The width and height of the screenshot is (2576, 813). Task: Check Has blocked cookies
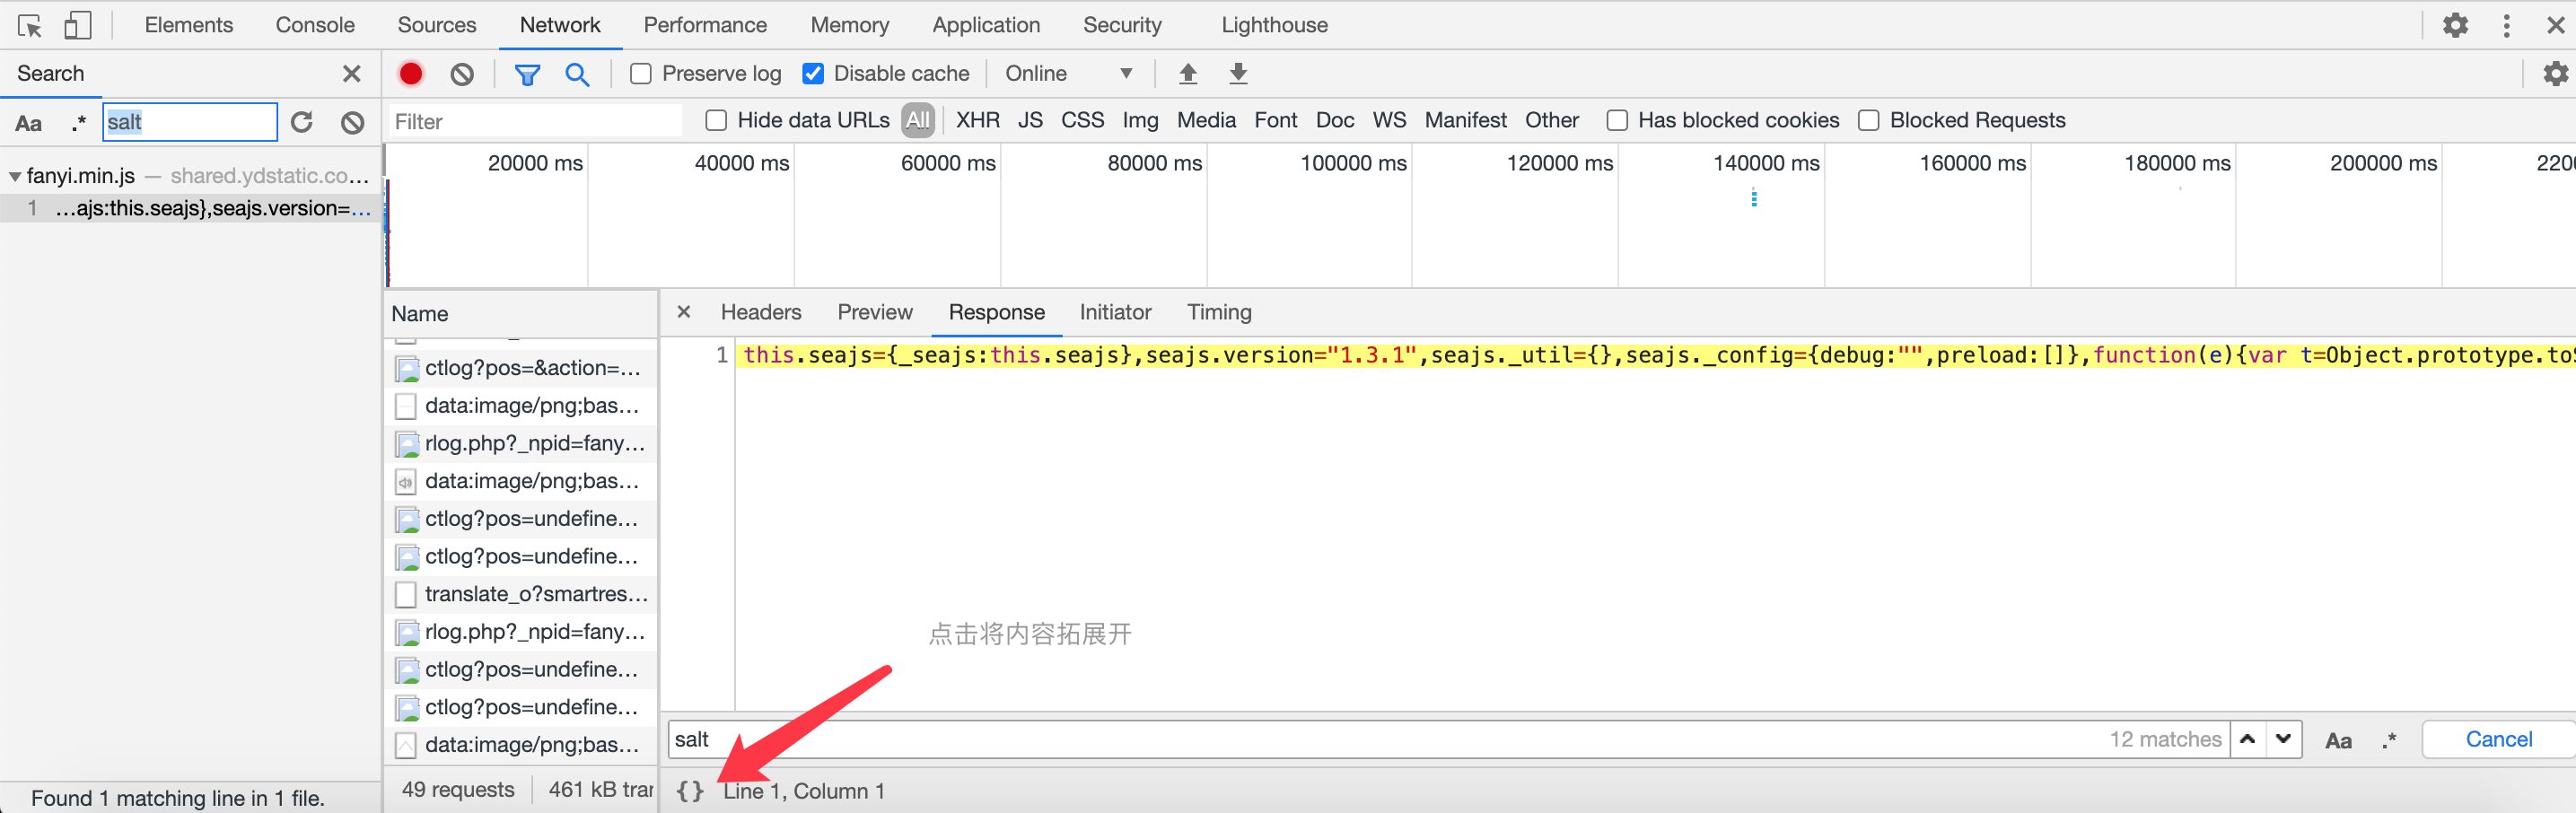coord(1616,121)
